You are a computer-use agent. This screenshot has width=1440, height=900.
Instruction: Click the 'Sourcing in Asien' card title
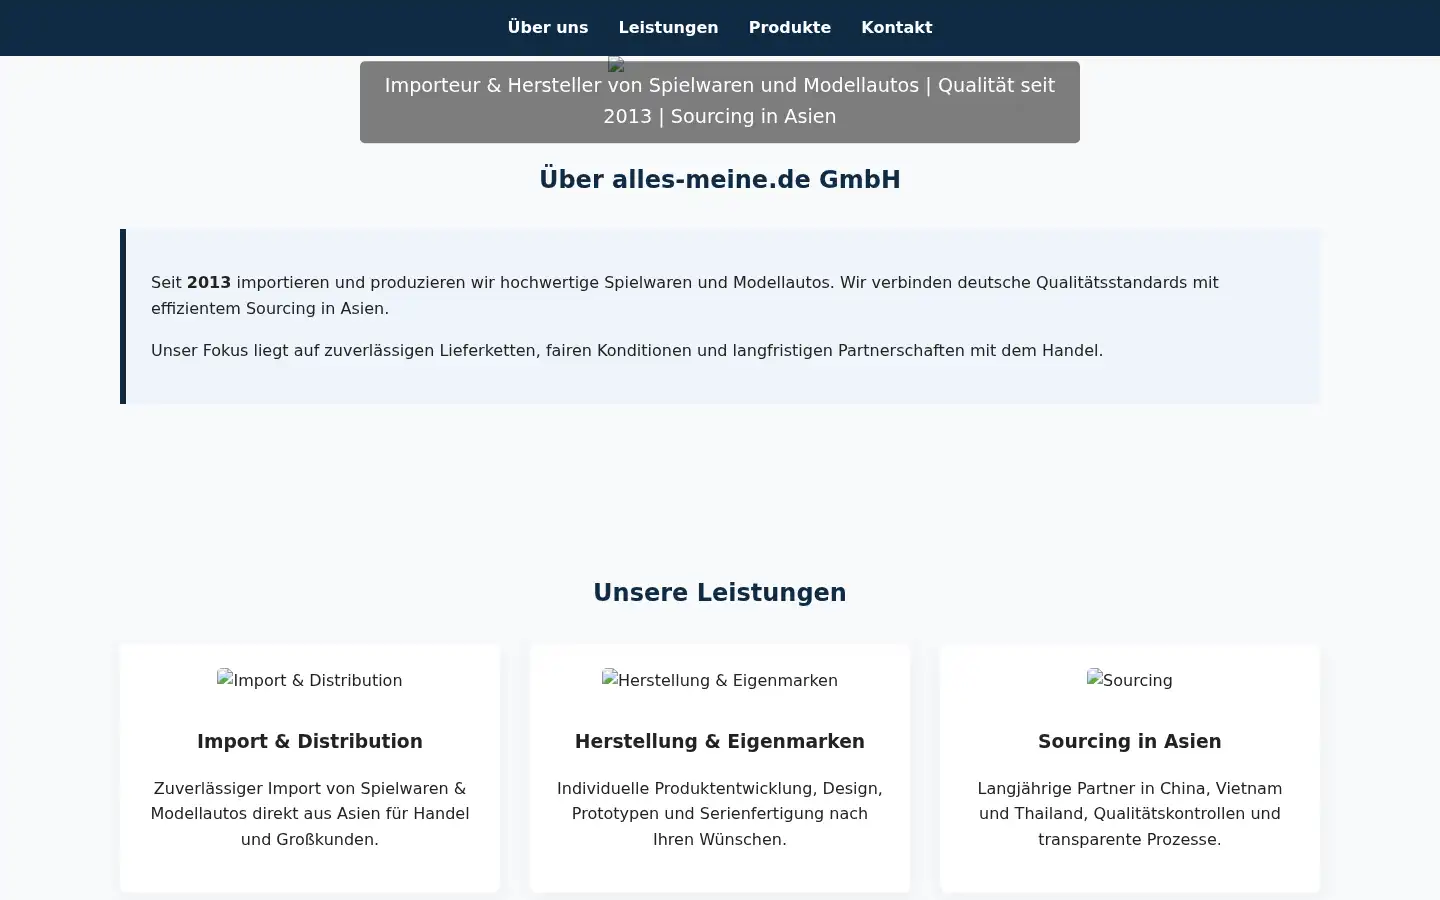coord(1130,742)
